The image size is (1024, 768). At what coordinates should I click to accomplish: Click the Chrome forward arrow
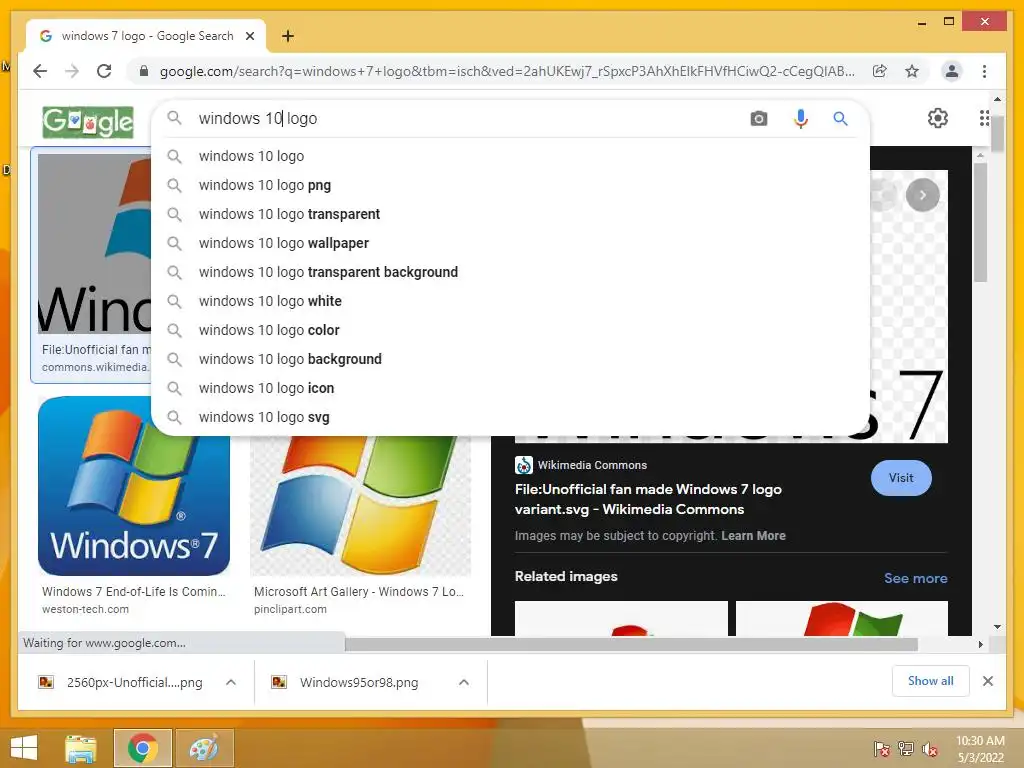(x=72, y=71)
